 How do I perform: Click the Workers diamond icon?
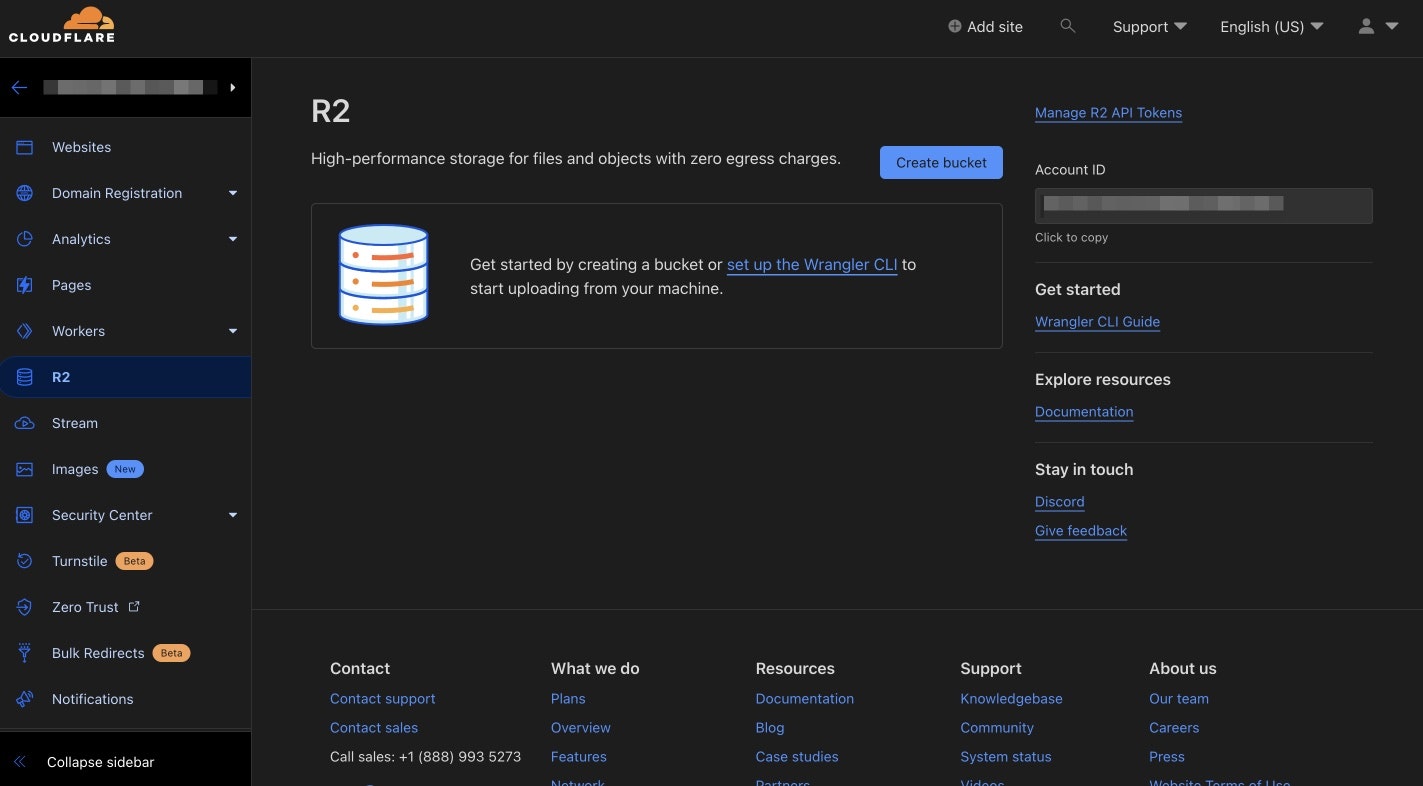(x=25, y=331)
